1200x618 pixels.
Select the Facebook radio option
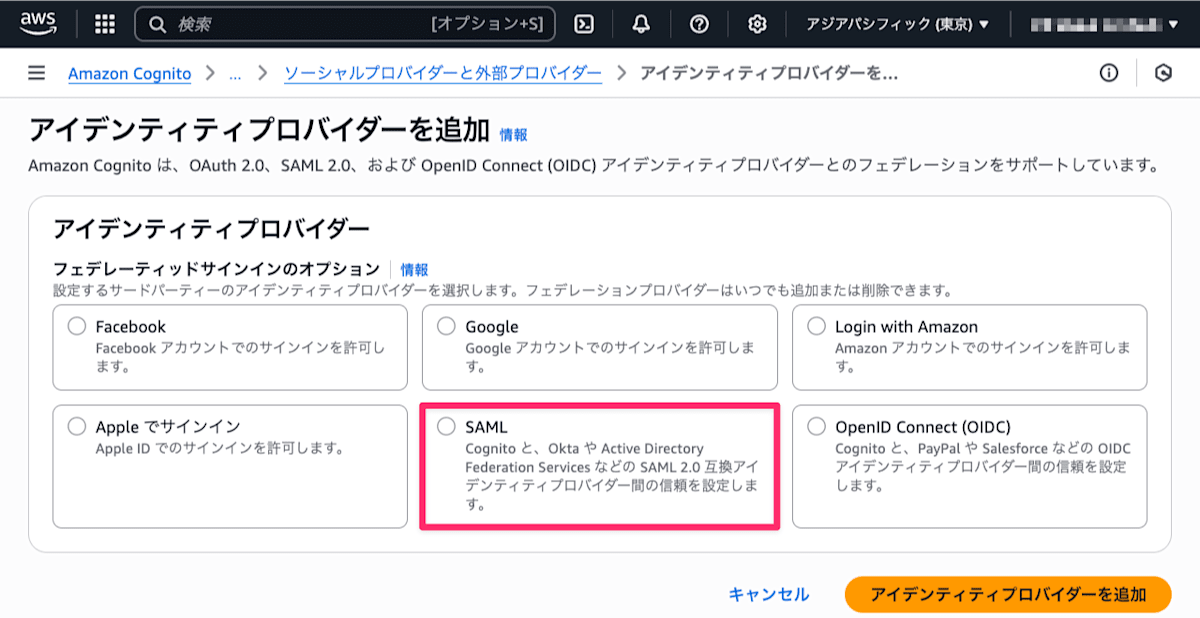click(x=77, y=326)
